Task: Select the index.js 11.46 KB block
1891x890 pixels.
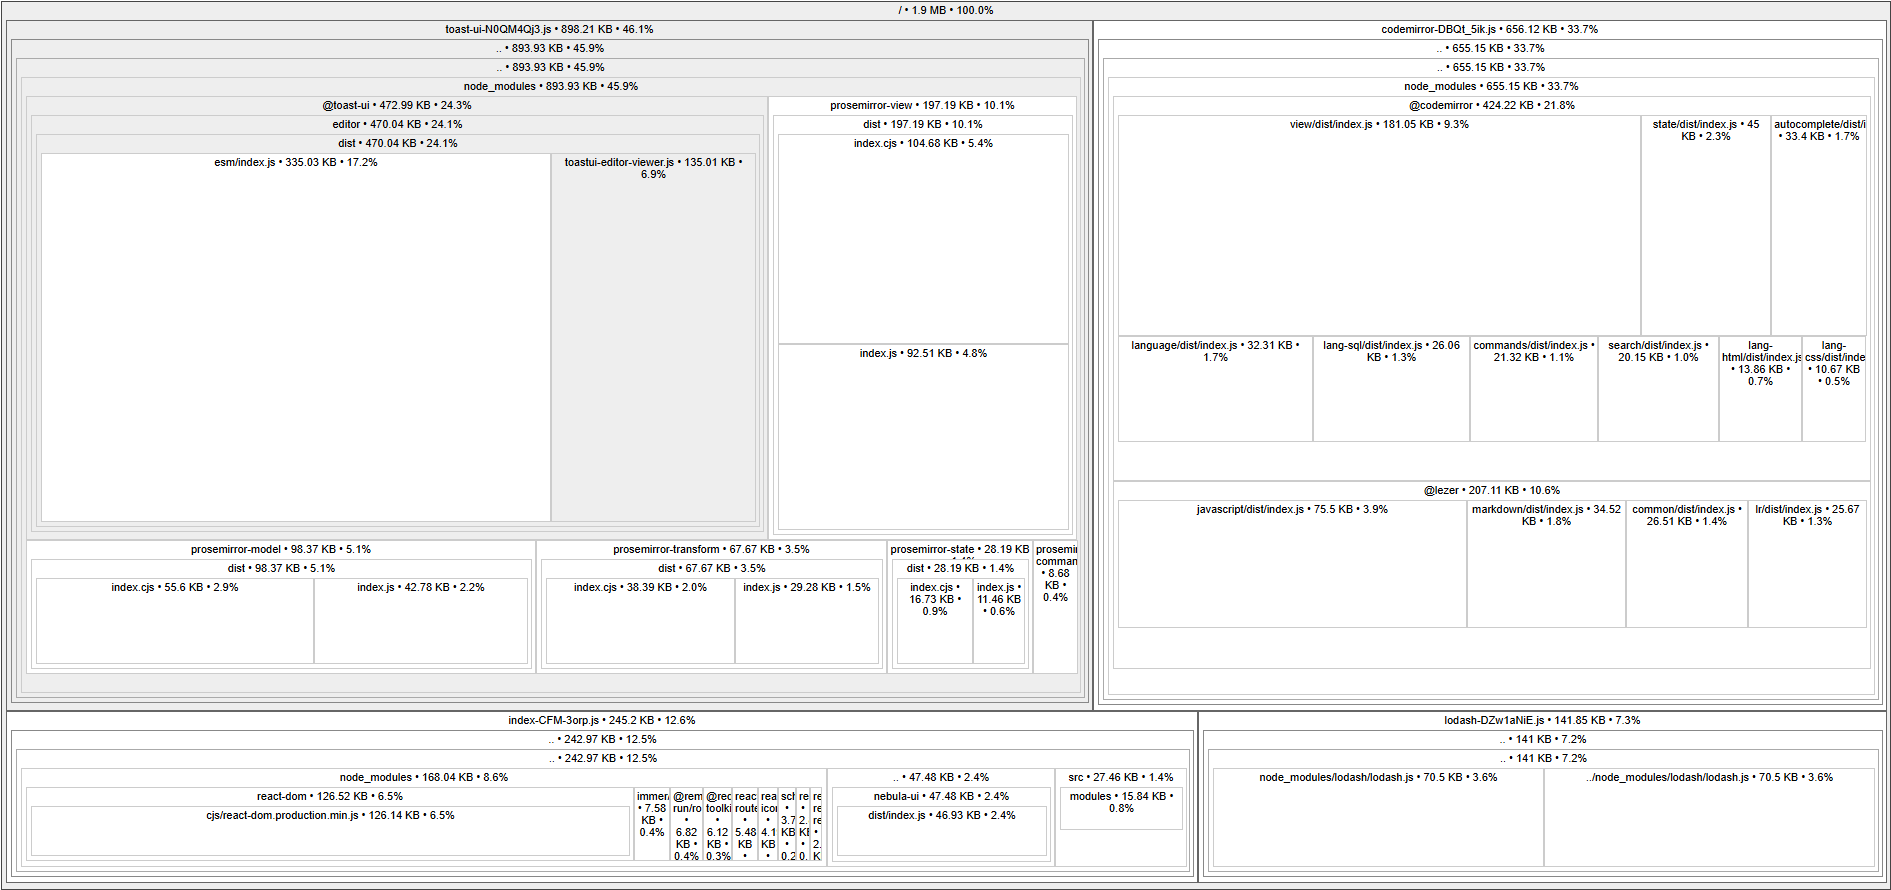Action: pyautogui.click(x=999, y=621)
